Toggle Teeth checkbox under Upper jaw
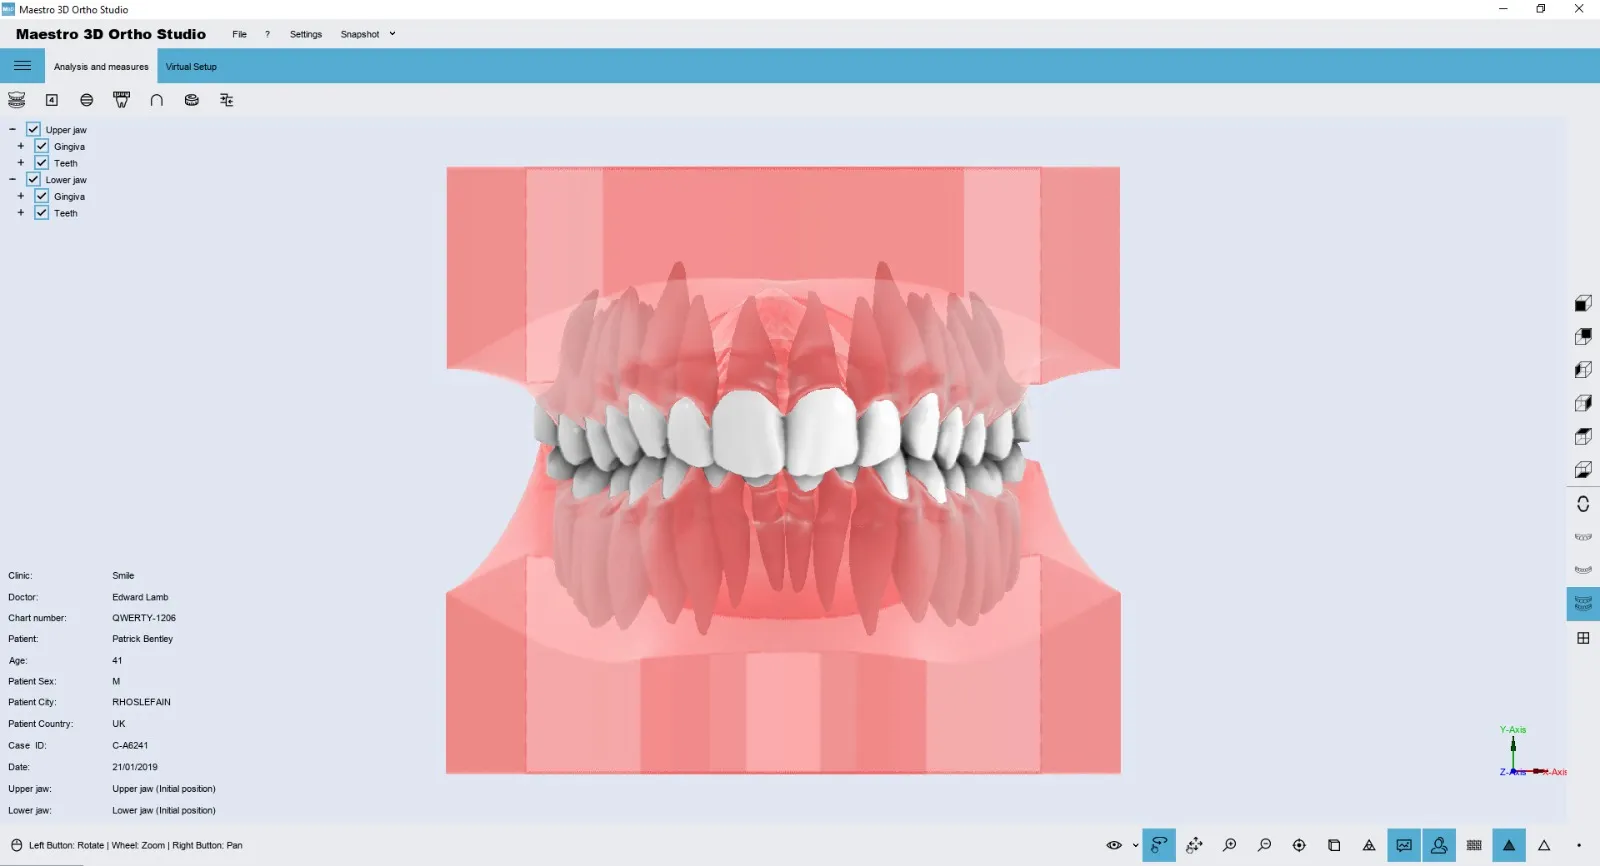 click(x=42, y=163)
